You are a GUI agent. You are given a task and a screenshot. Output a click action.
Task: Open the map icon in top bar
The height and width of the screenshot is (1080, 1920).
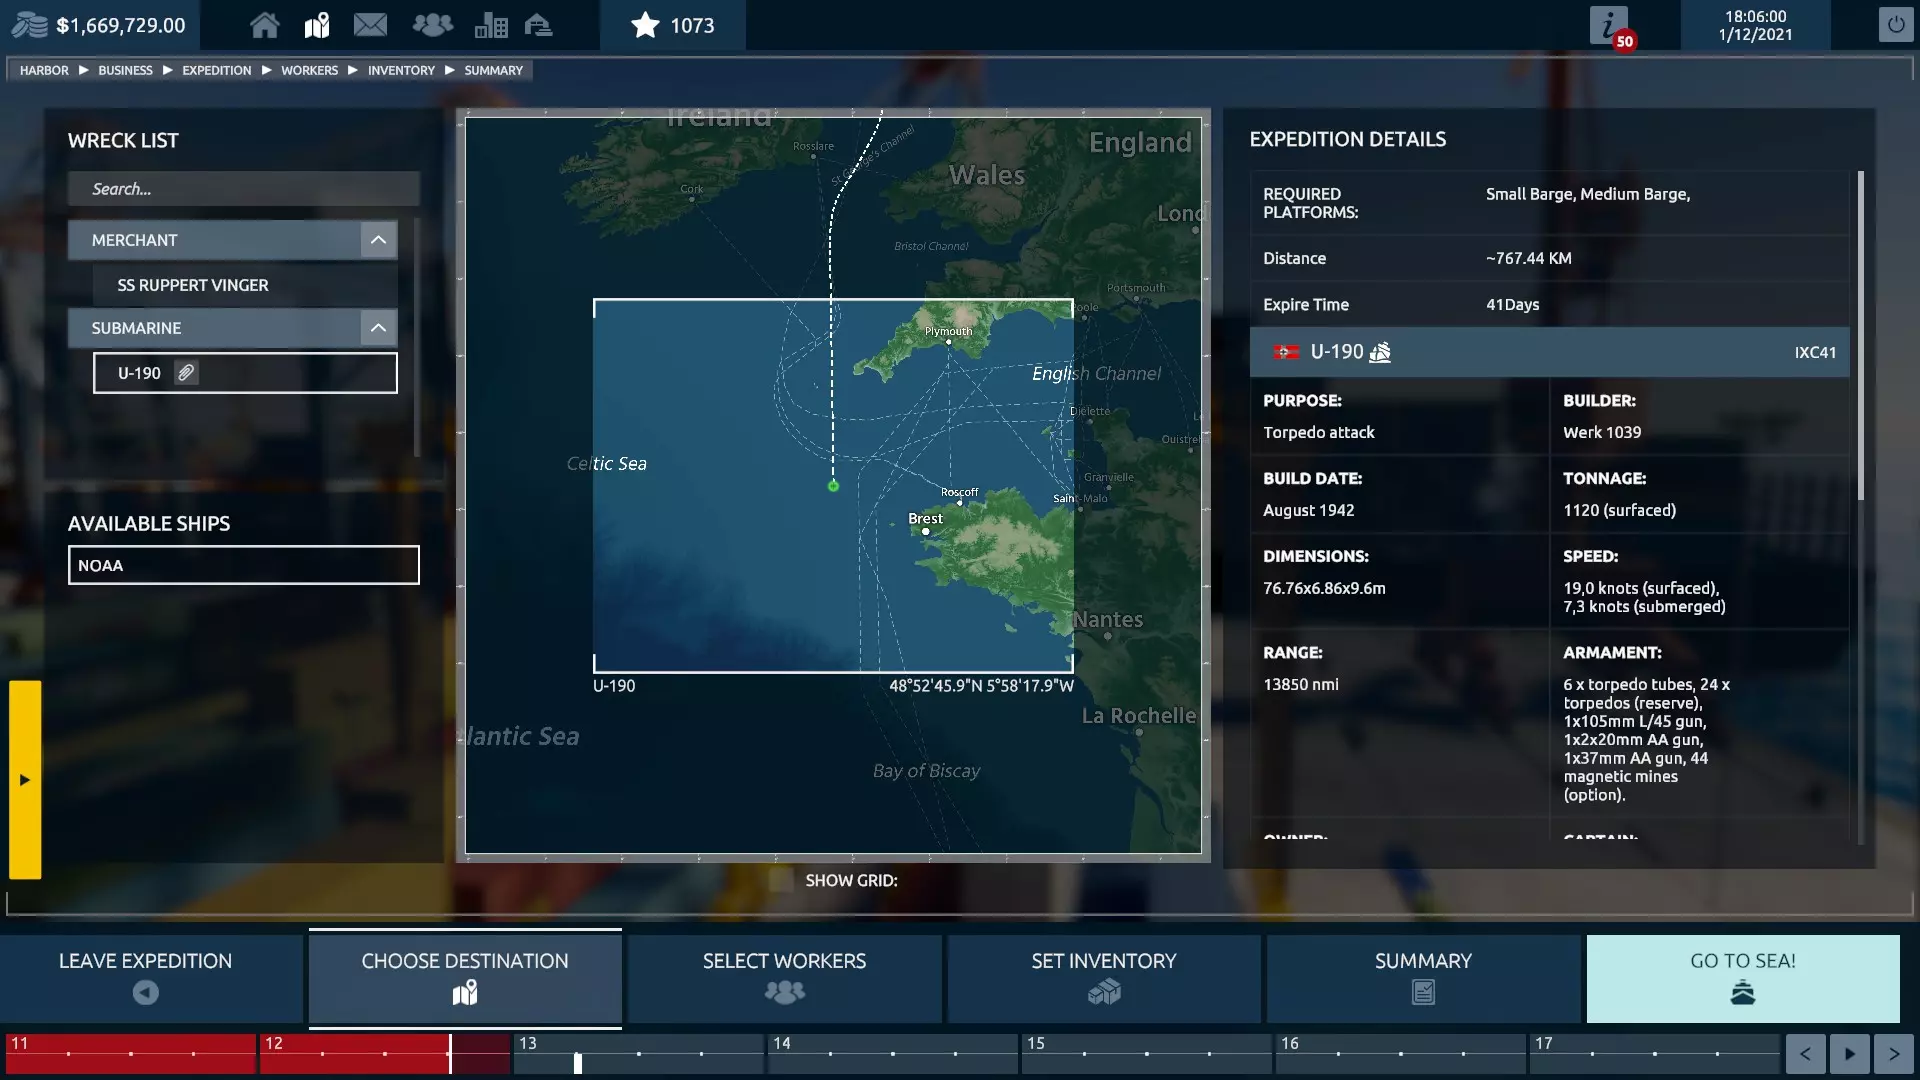coord(317,25)
